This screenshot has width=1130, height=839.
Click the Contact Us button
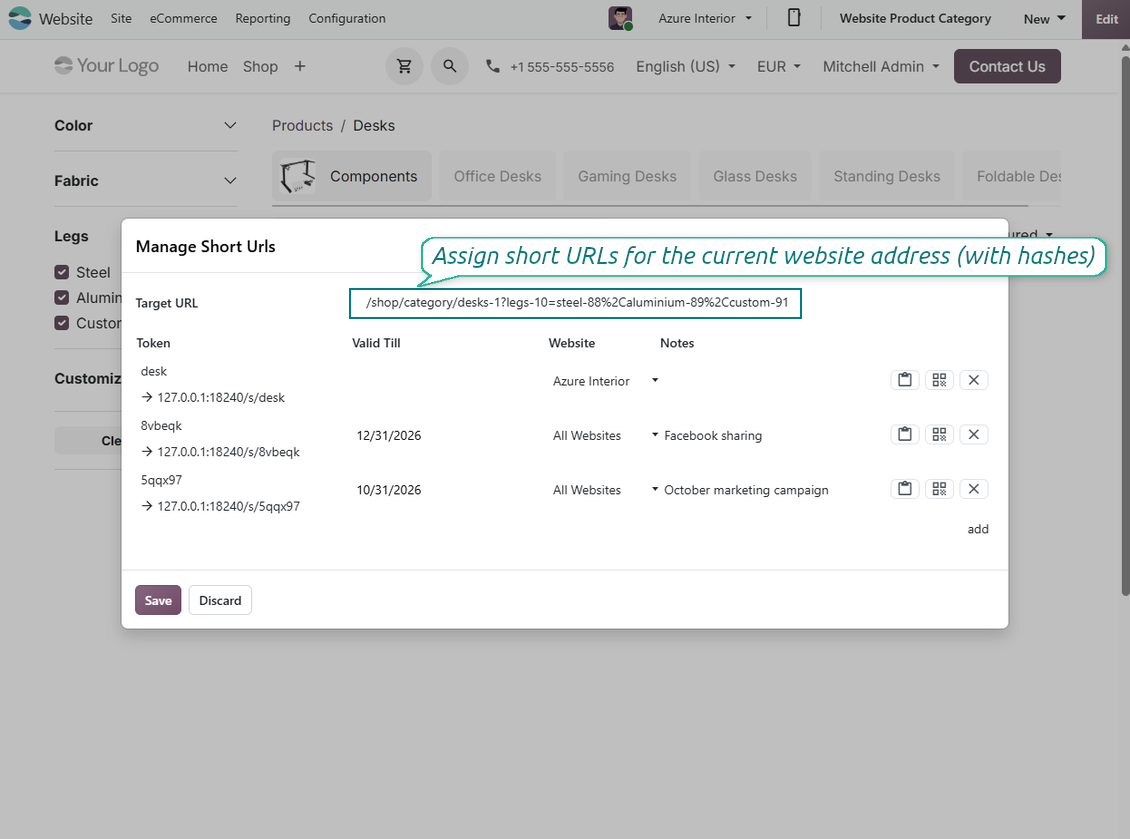tap(1007, 66)
